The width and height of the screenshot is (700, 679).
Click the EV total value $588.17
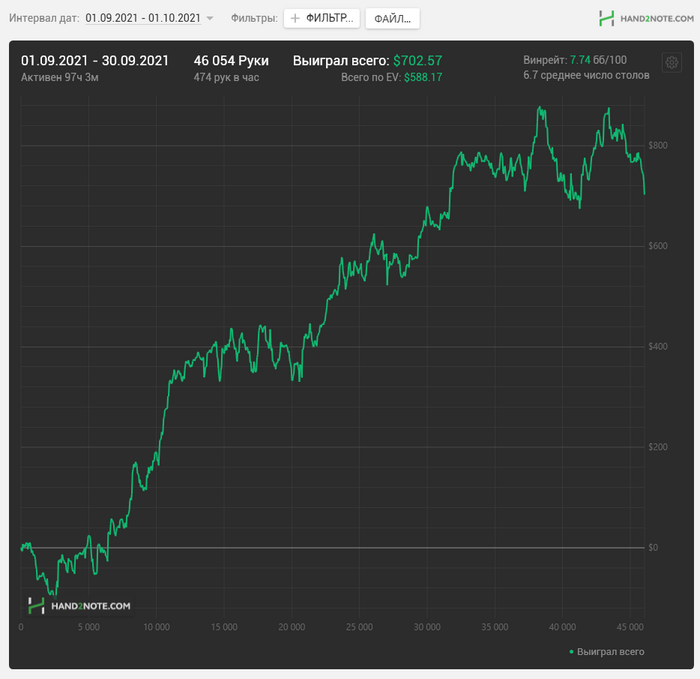423,77
